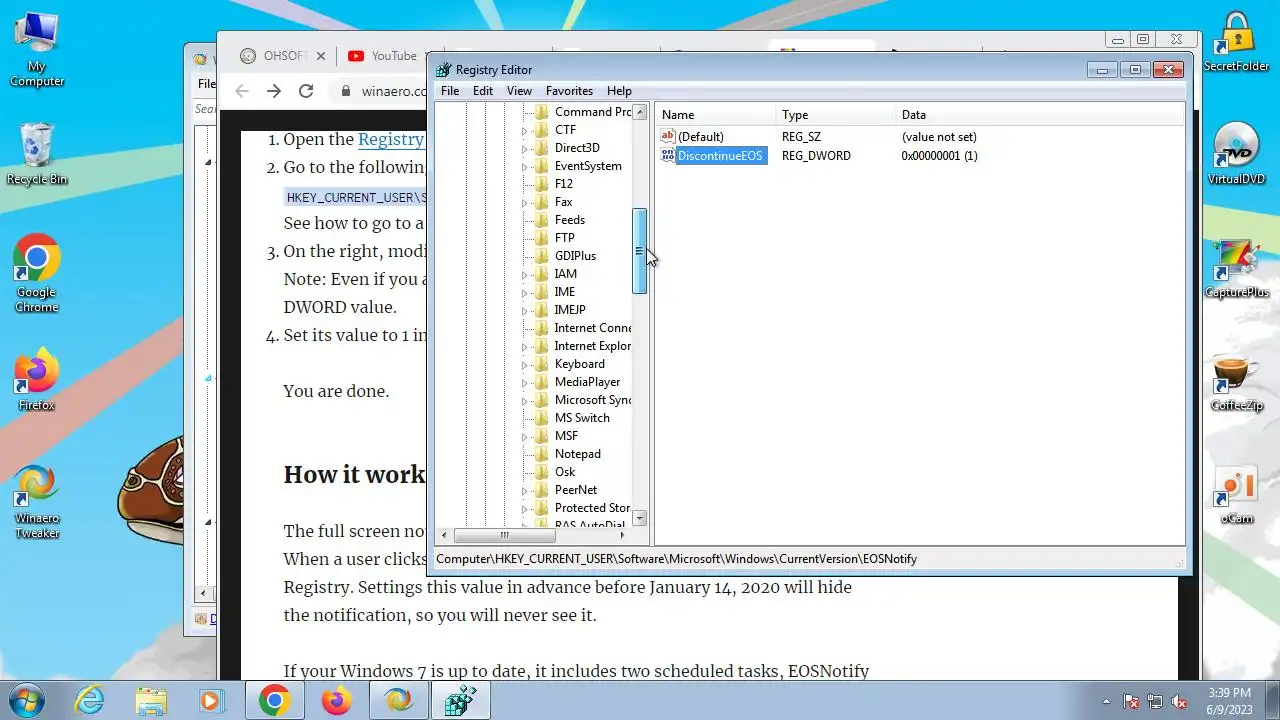Expand the IMEJP registry key
Image resolution: width=1280 pixels, height=720 pixels.
(524, 310)
